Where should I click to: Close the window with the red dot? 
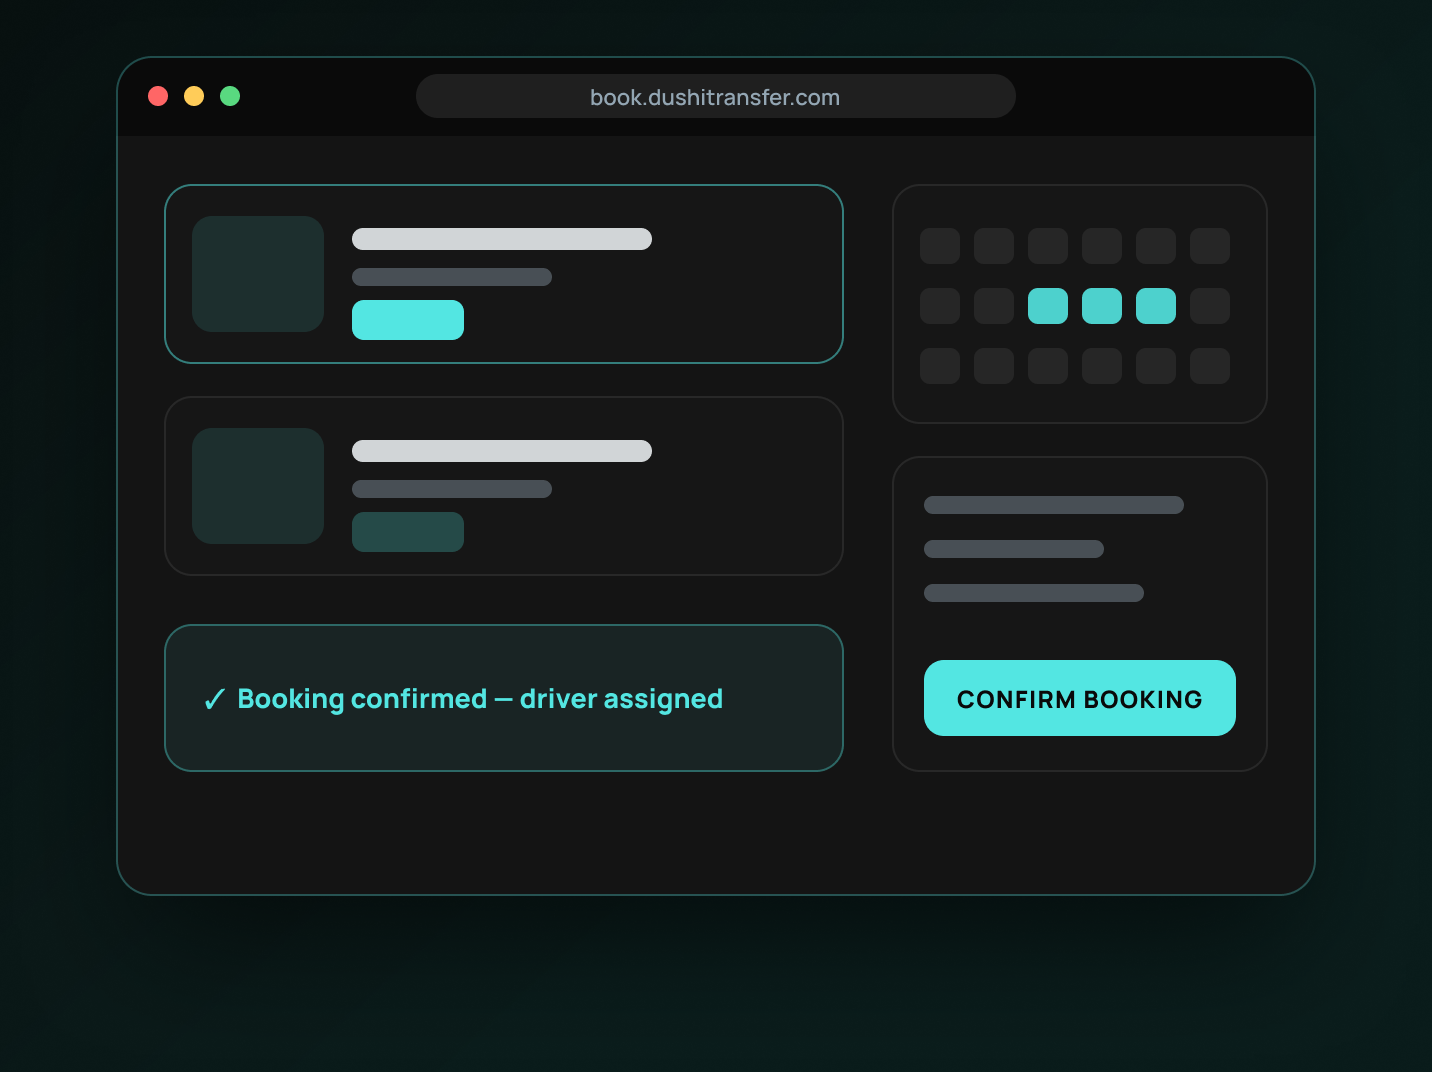158,96
